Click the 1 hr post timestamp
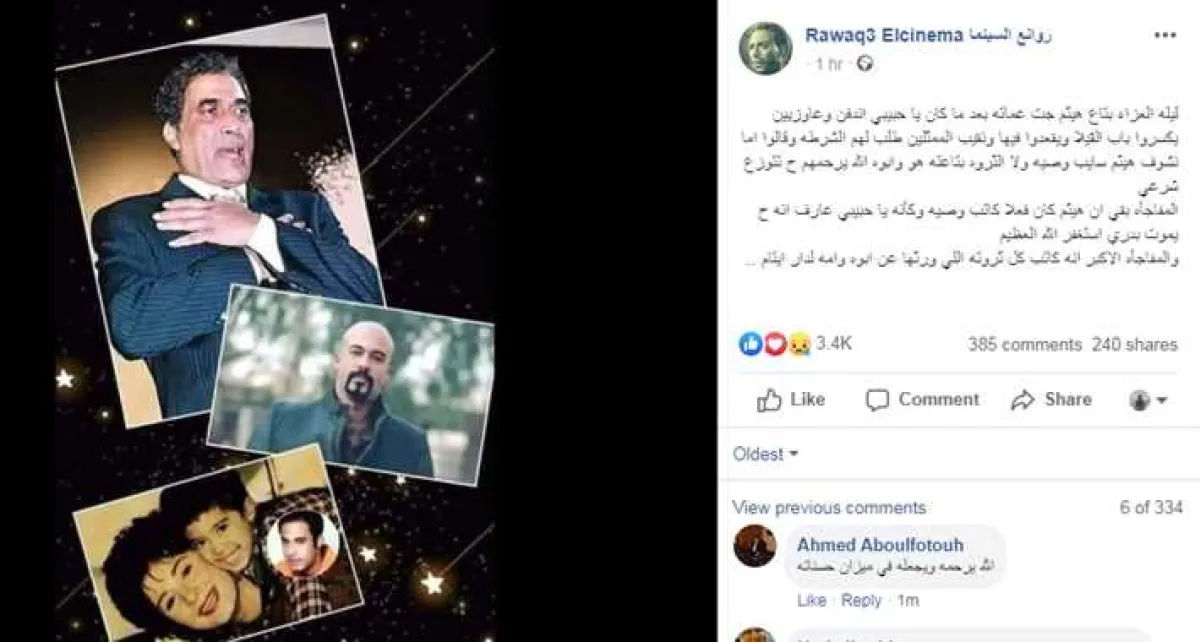The width and height of the screenshot is (1200, 642). point(828,64)
